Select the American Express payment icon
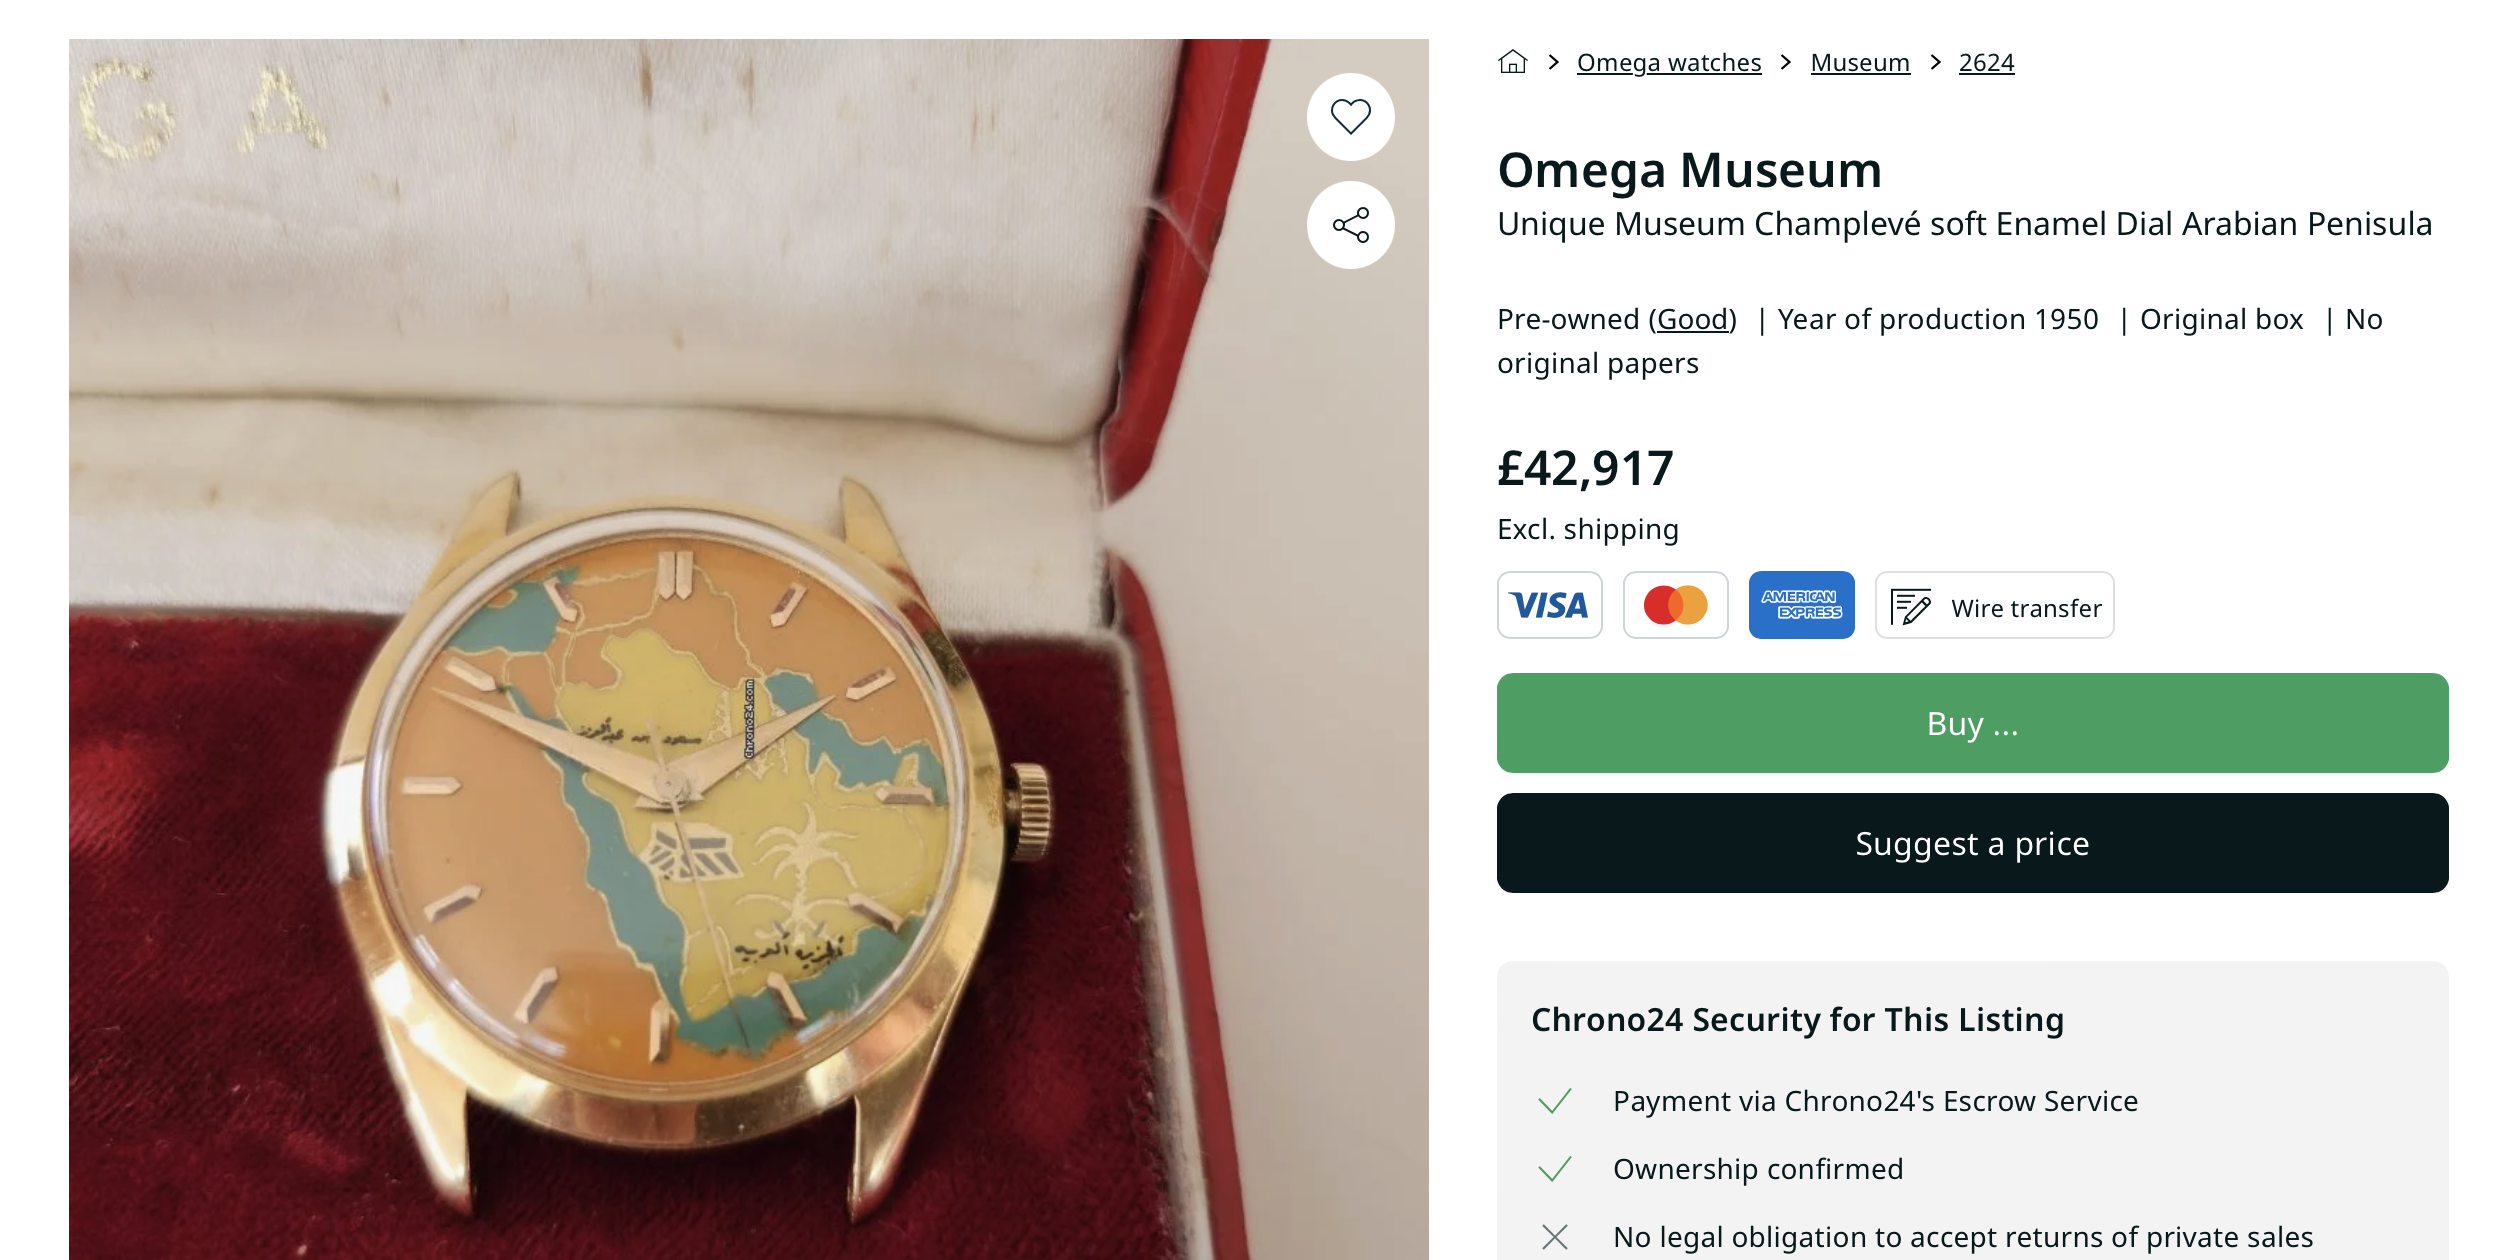The height and width of the screenshot is (1260, 2504). (x=1801, y=605)
